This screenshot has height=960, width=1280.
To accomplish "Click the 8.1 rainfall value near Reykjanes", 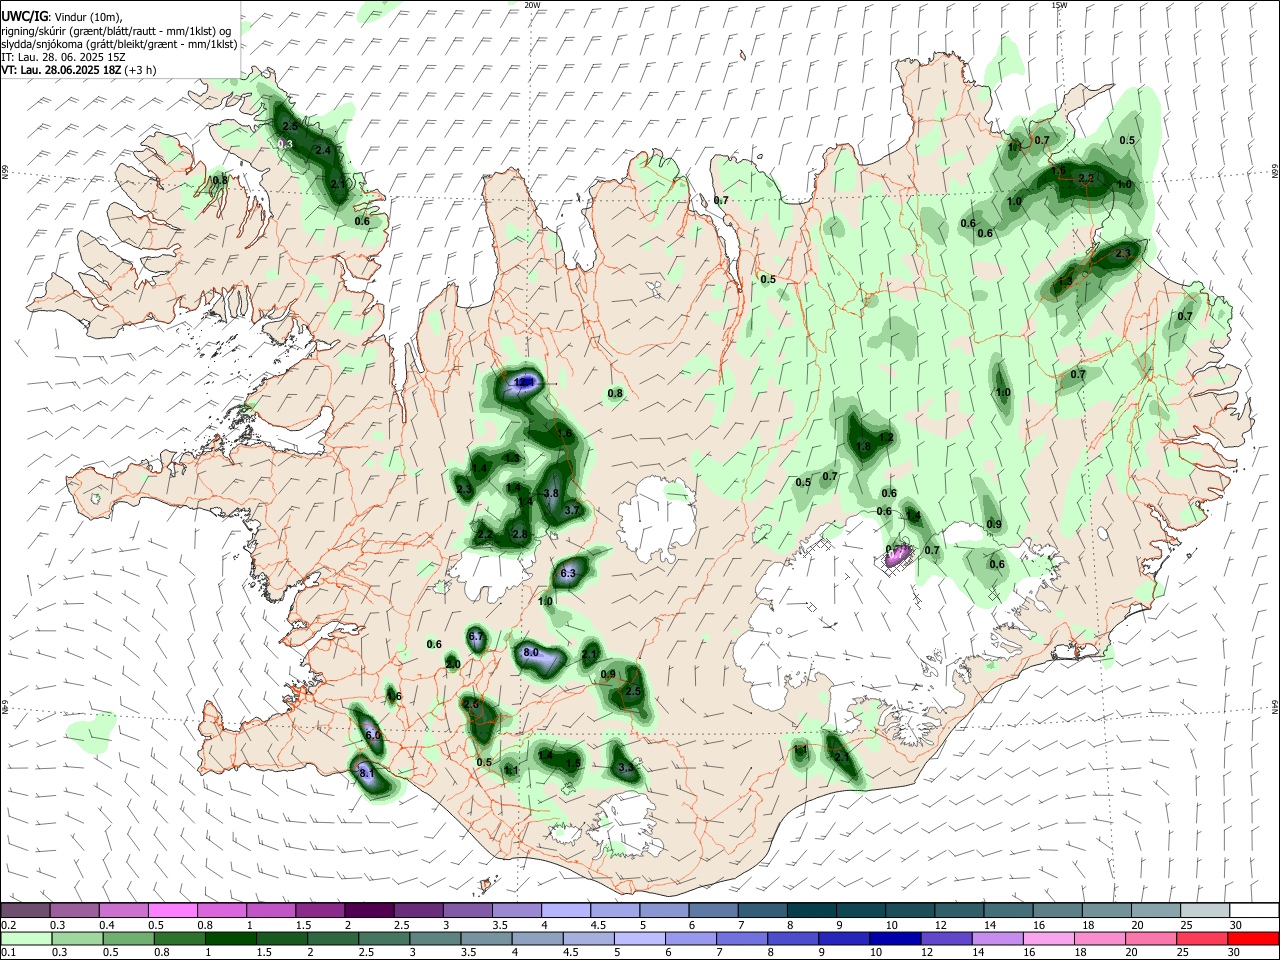I will pos(366,773).
